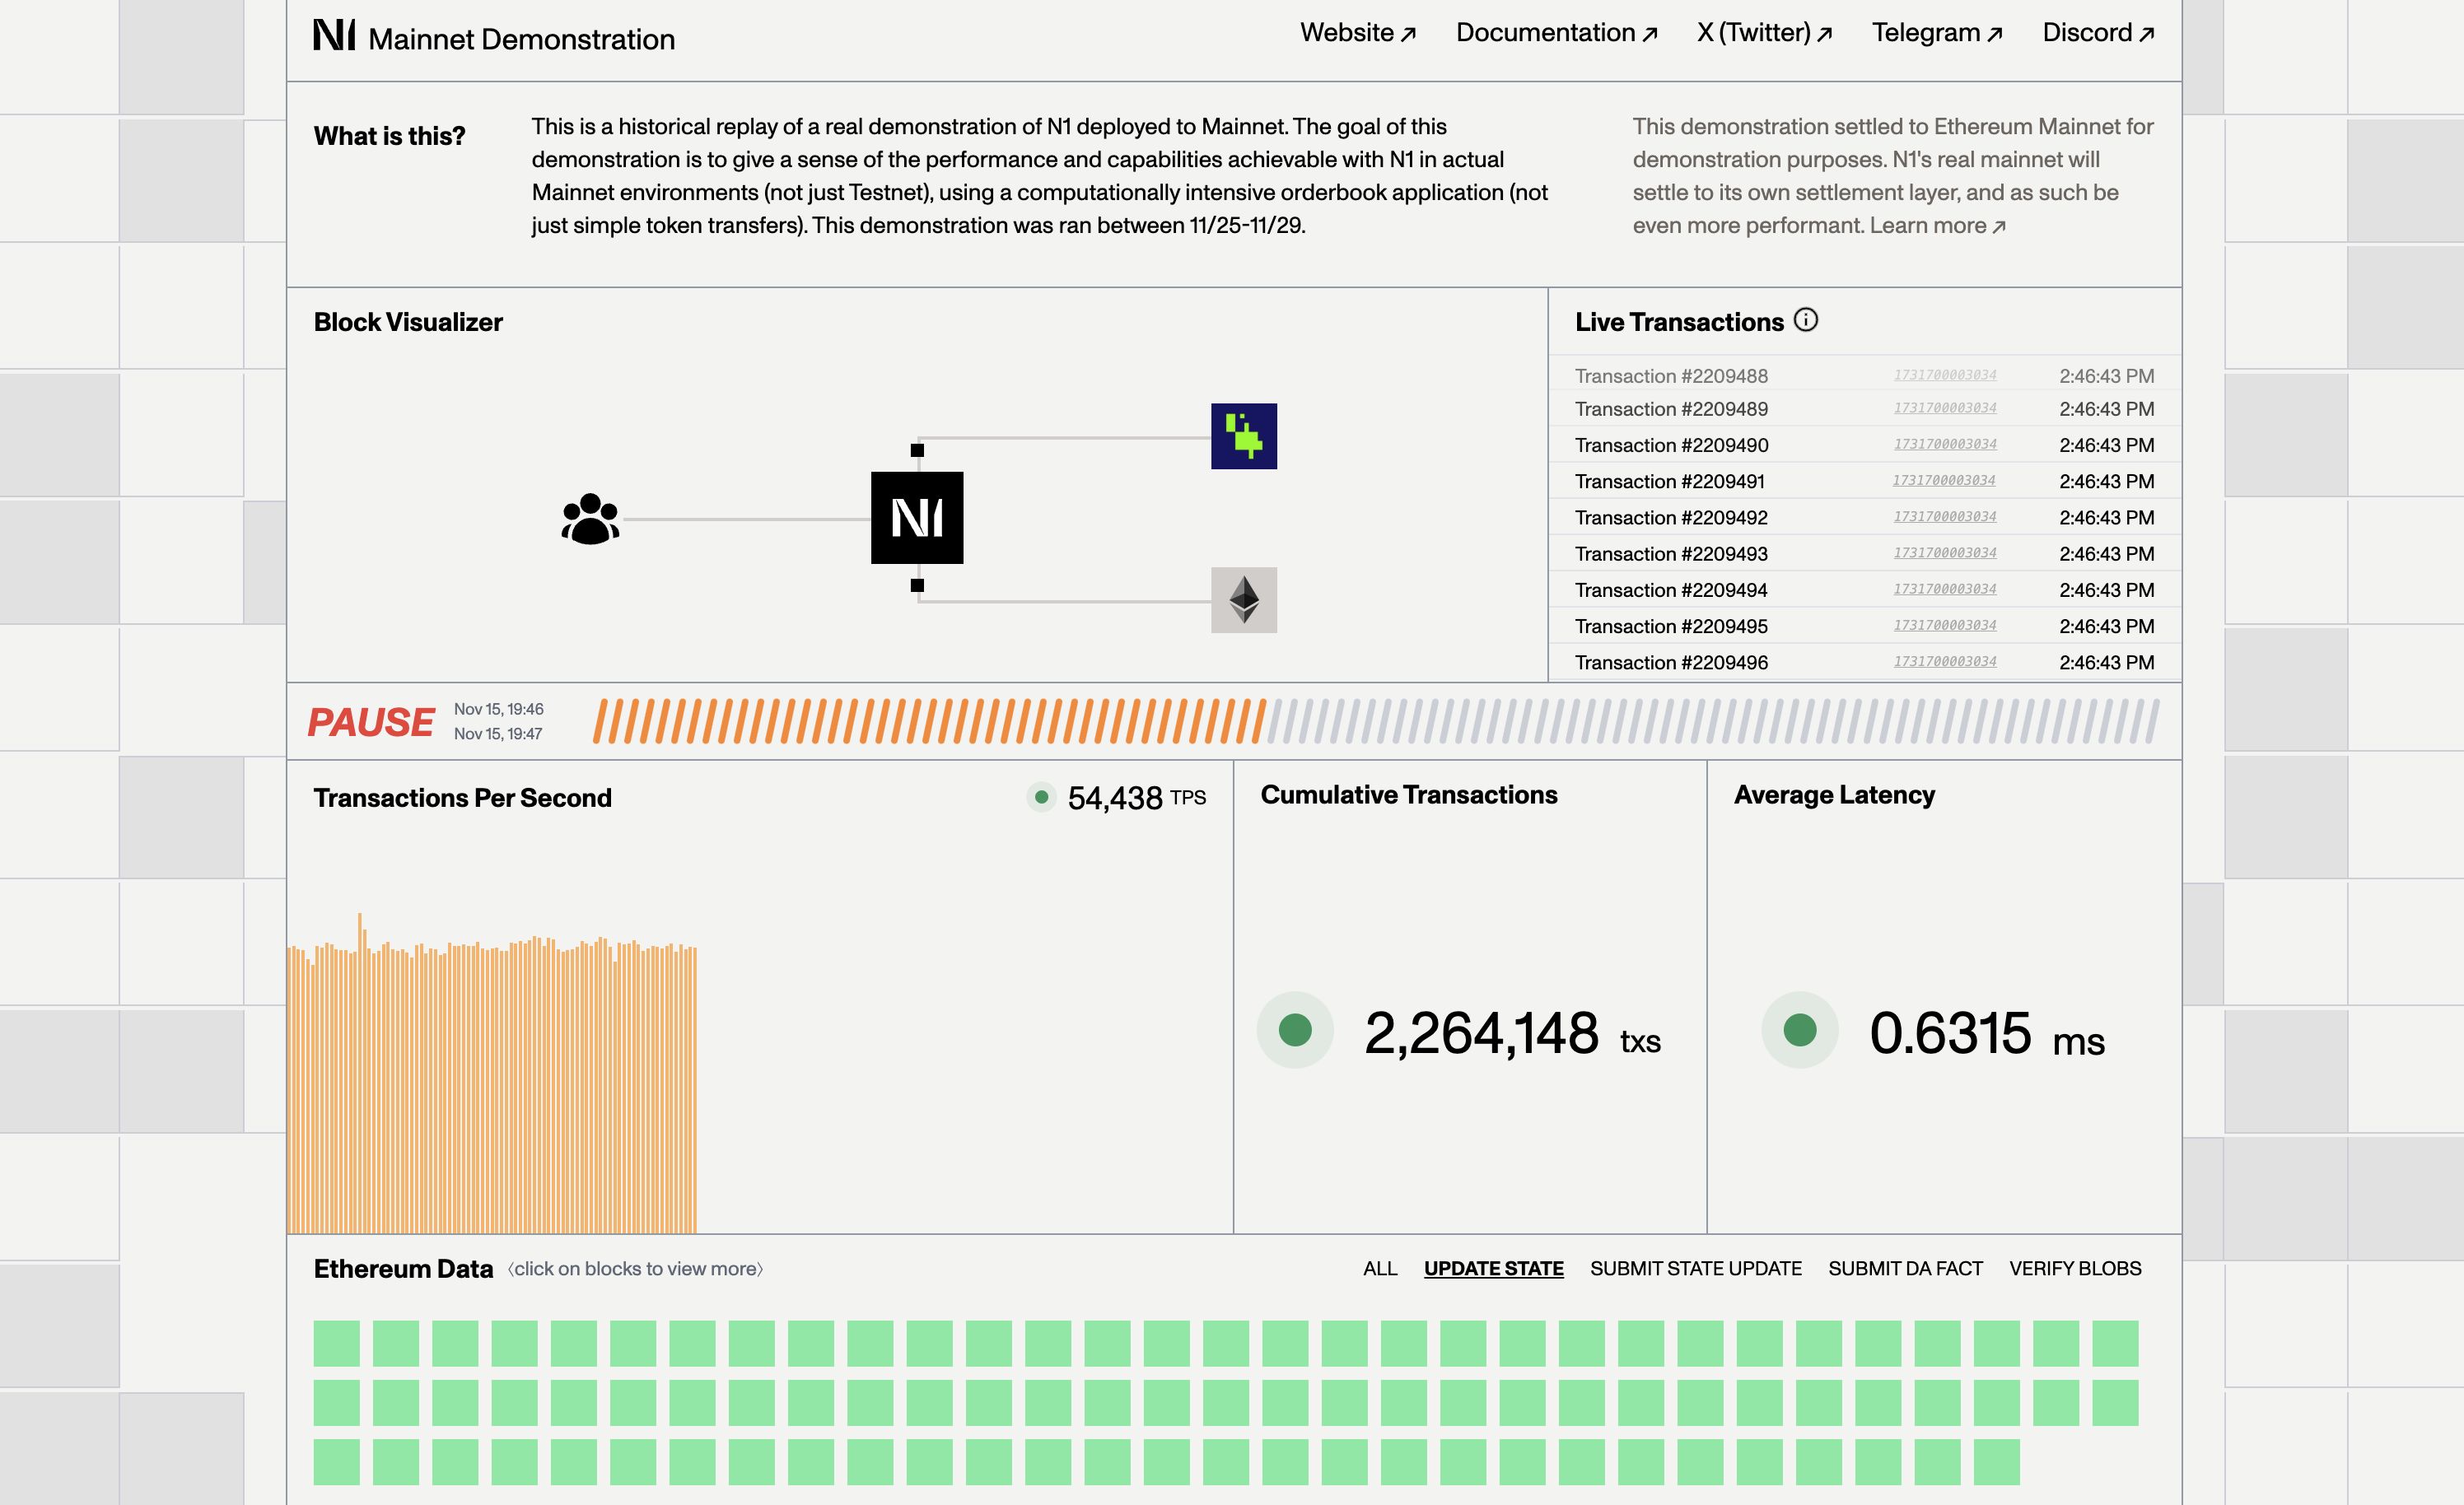
Task: Click the first green block in Ethereum Data
Action: click(336, 1343)
